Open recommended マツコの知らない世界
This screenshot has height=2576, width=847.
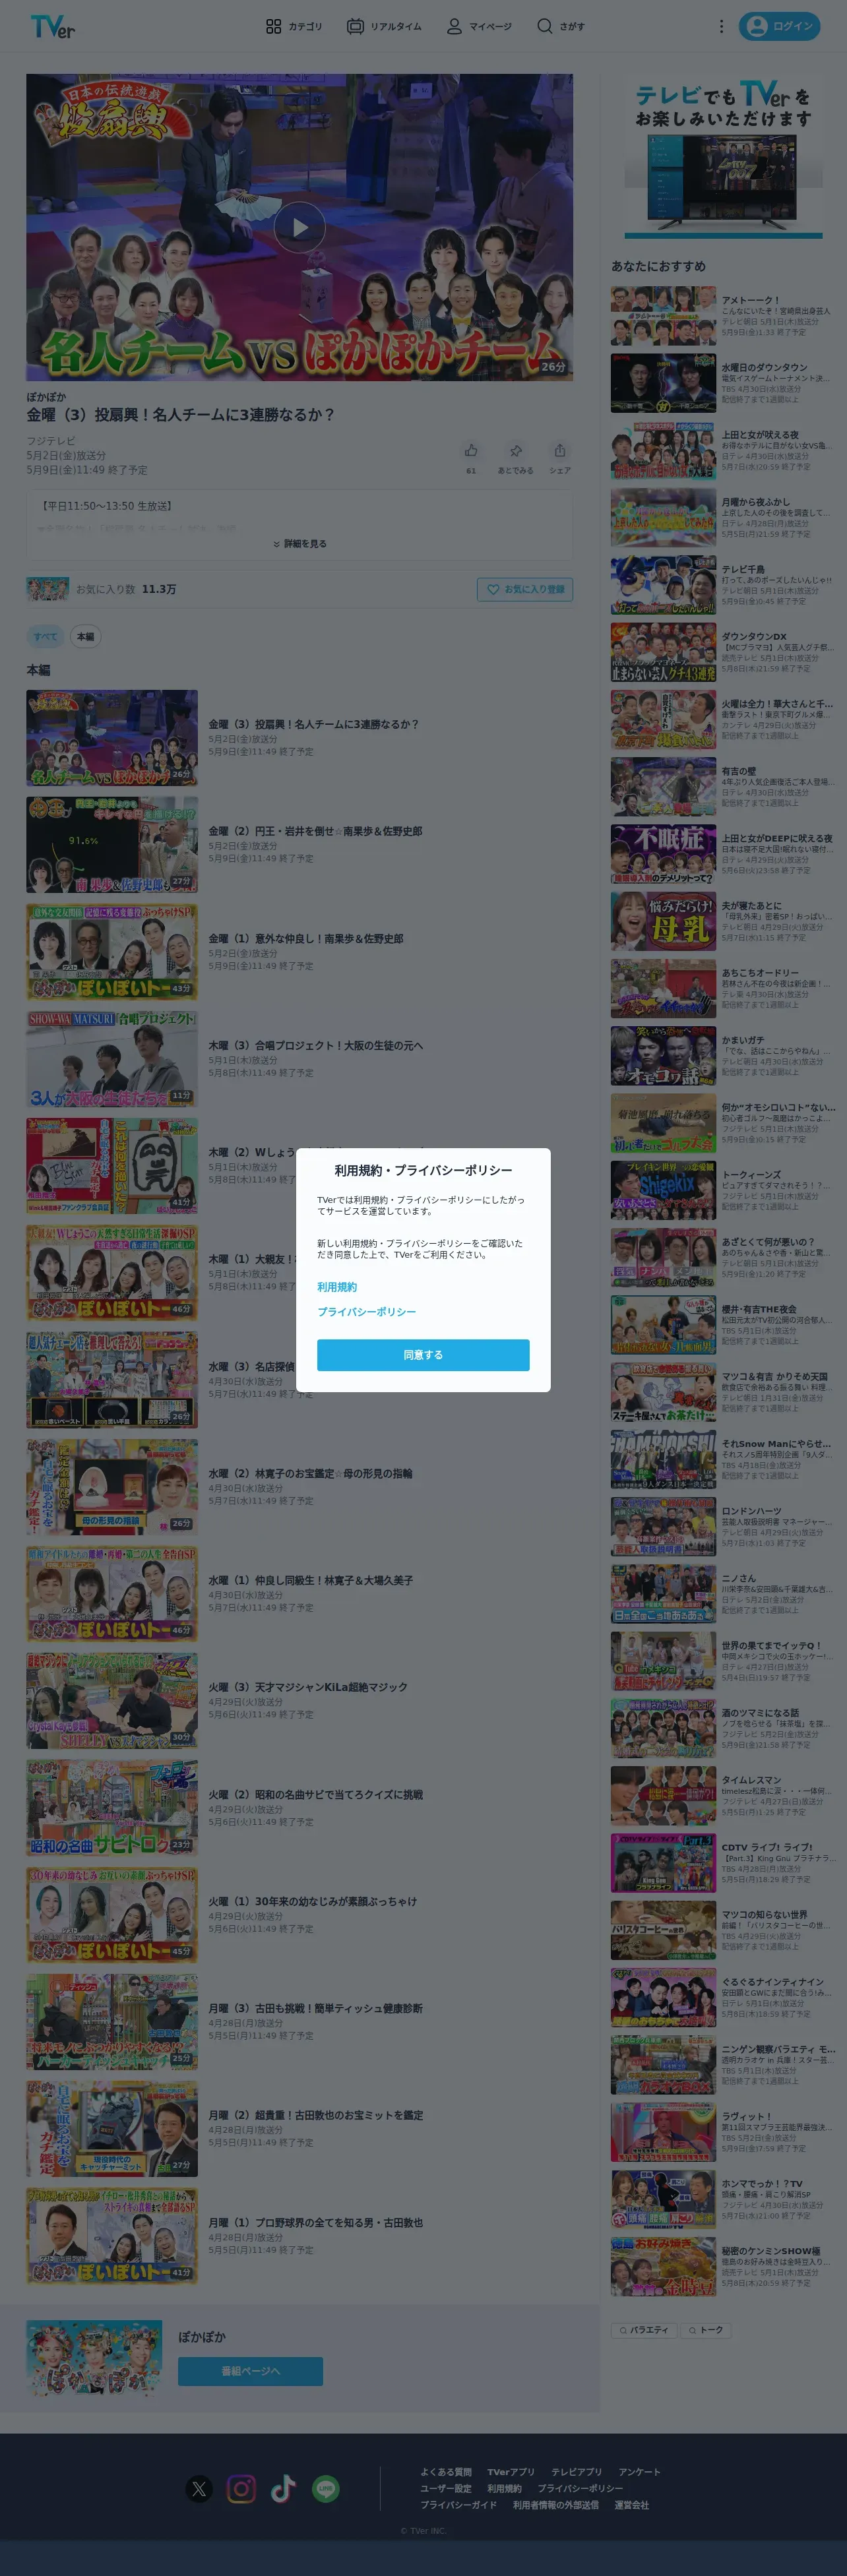(723, 1931)
